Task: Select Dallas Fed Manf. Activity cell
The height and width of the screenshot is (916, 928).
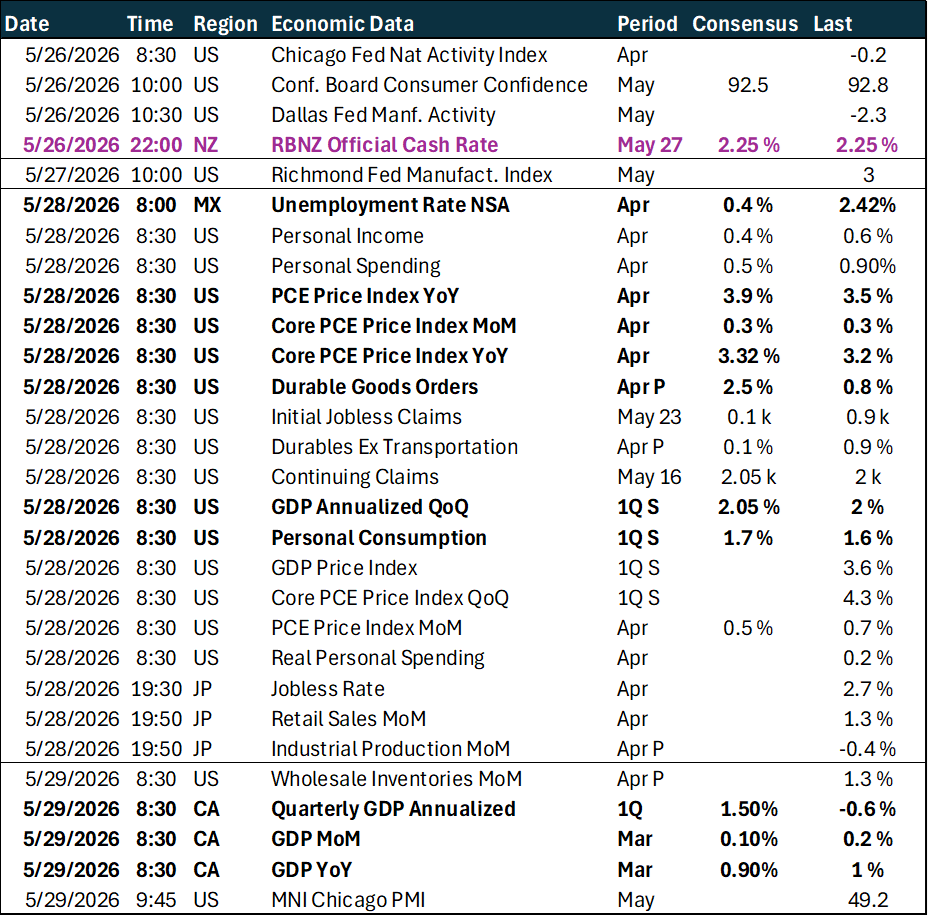Action: tap(383, 115)
